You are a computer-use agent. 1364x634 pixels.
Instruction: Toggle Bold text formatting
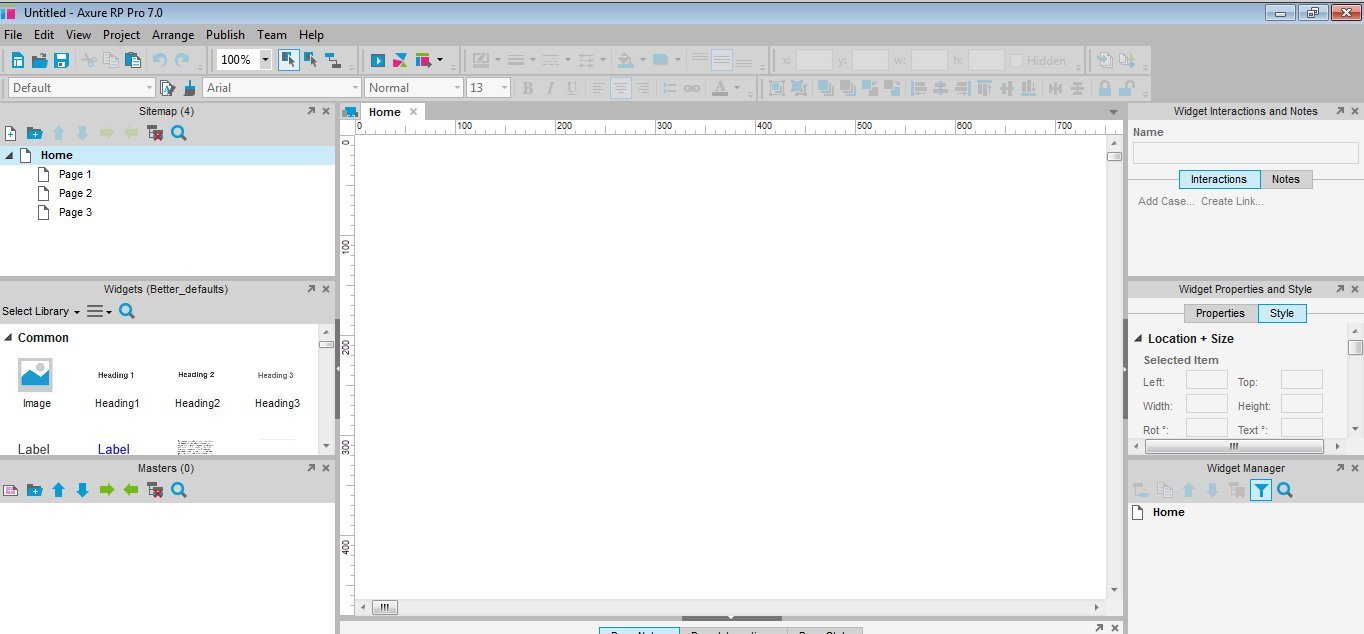(528, 88)
